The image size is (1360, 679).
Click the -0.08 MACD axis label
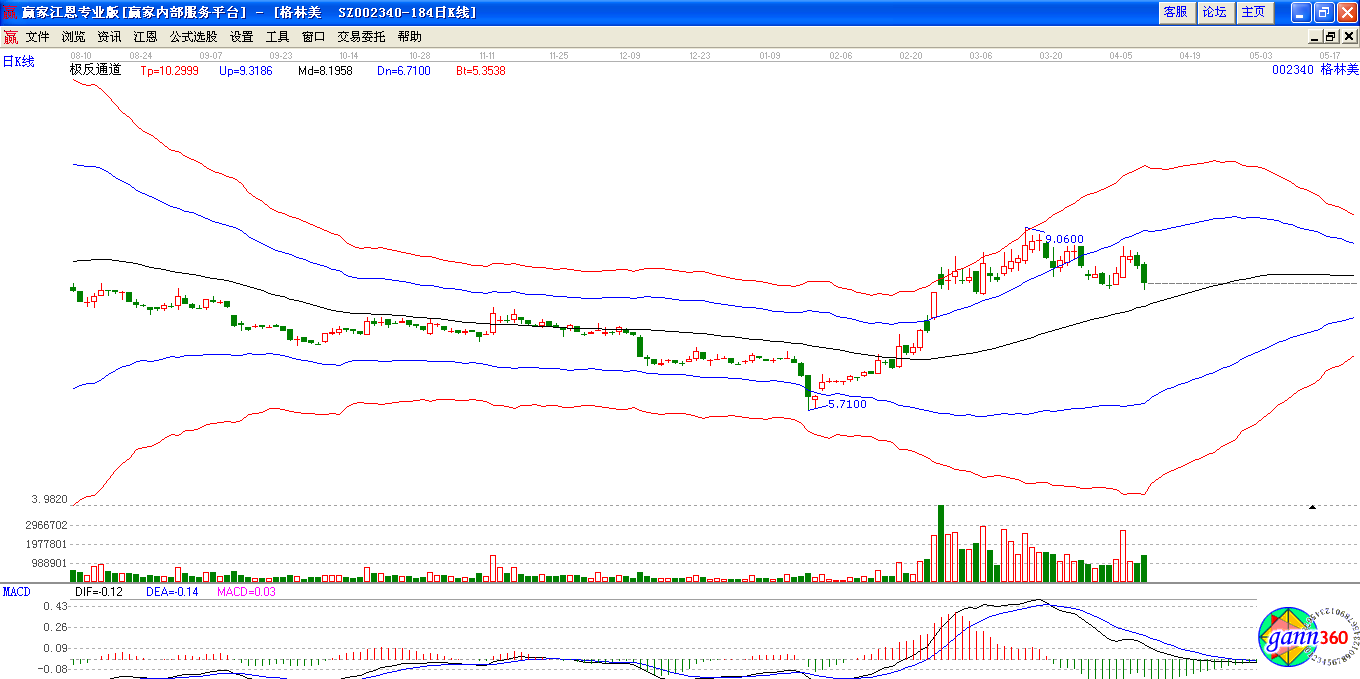53,668
